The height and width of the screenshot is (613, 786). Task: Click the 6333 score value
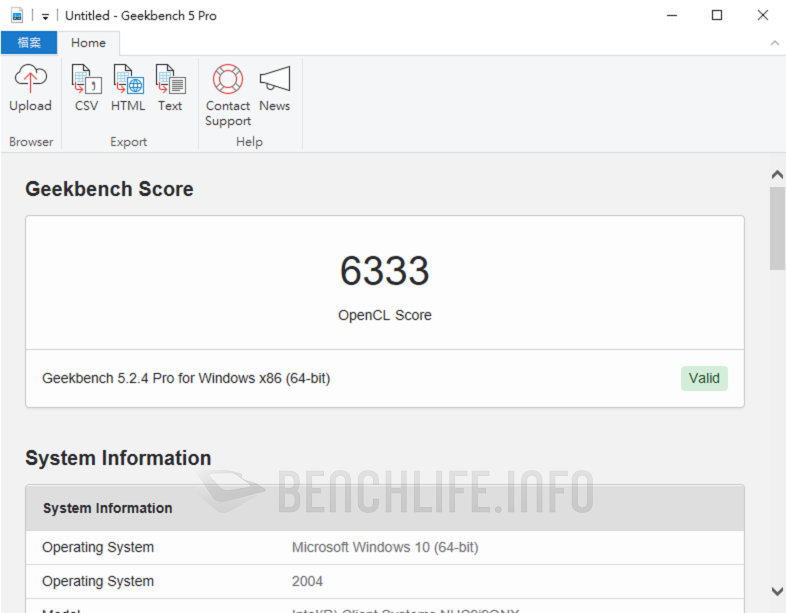tap(384, 271)
